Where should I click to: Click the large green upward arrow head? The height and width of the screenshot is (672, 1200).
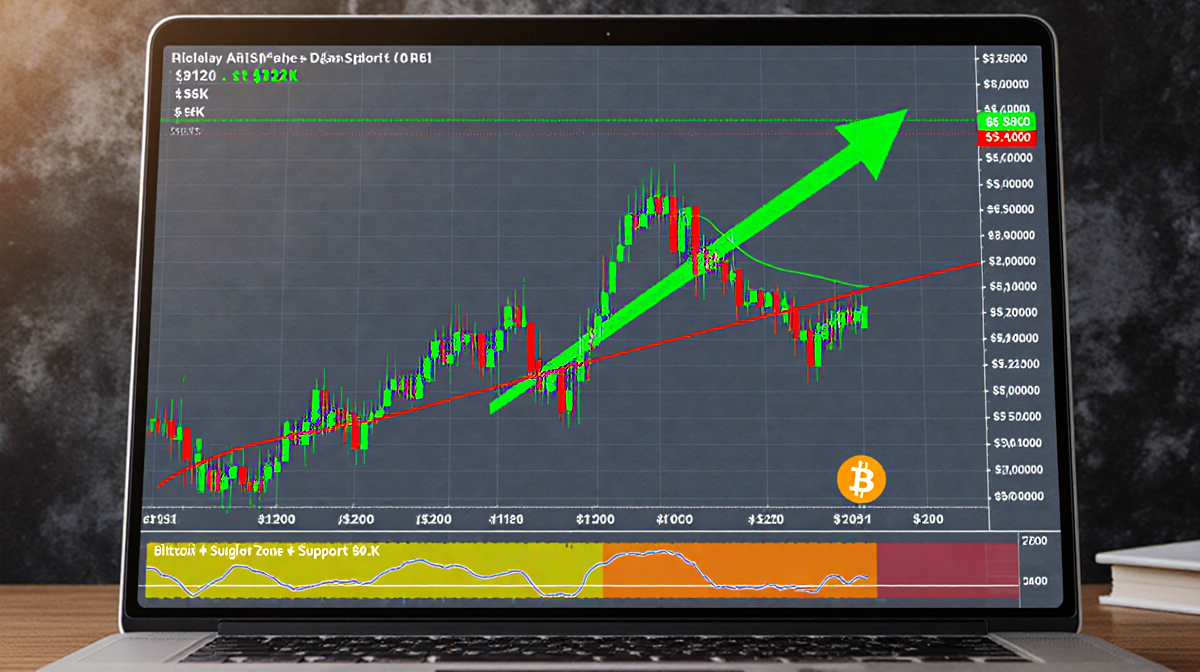point(873,138)
